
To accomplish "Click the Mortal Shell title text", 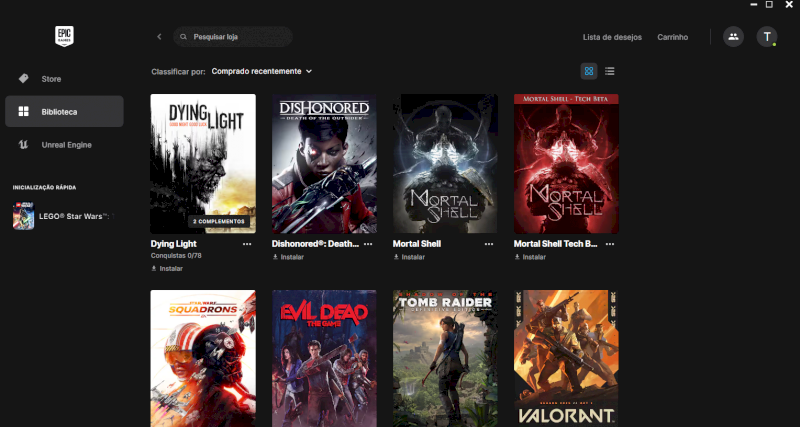I will coord(417,244).
